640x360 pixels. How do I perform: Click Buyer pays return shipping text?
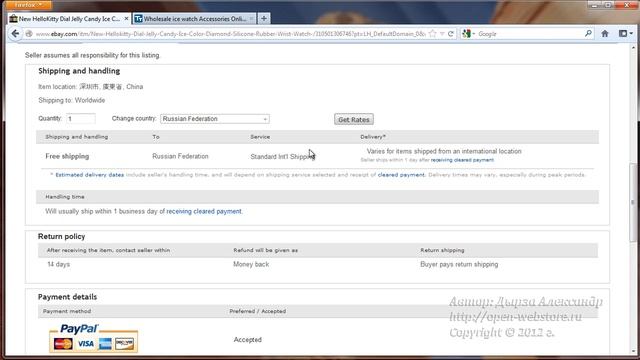tap(459, 264)
